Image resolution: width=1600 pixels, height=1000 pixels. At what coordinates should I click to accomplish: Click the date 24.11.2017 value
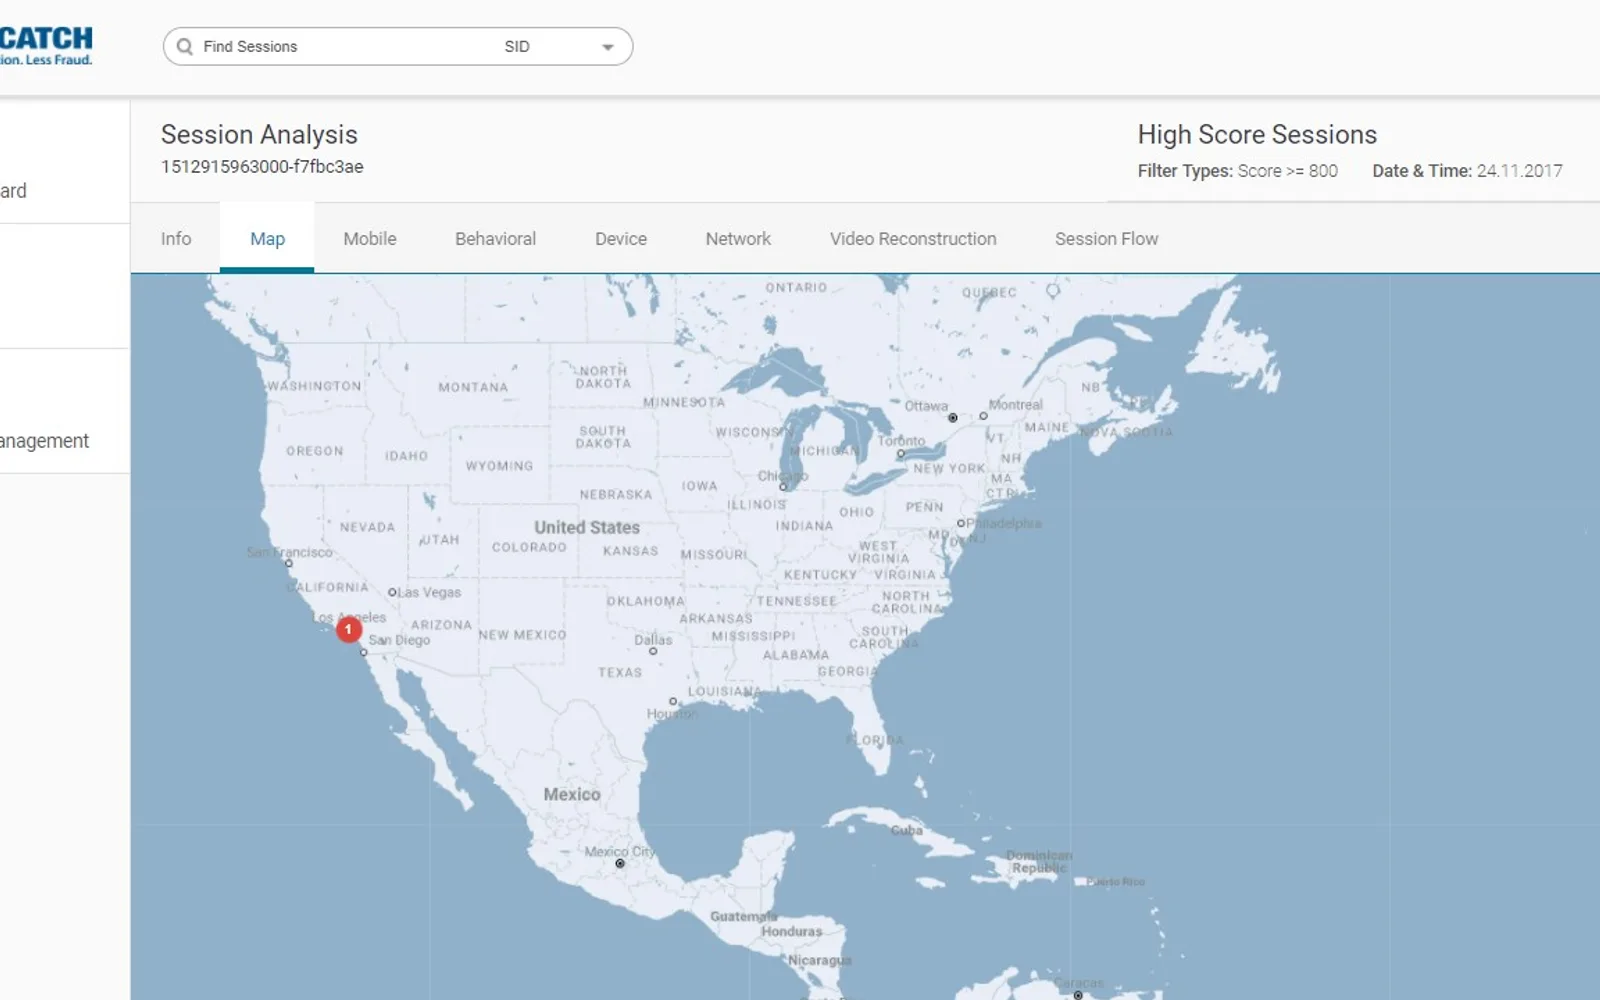click(1519, 171)
